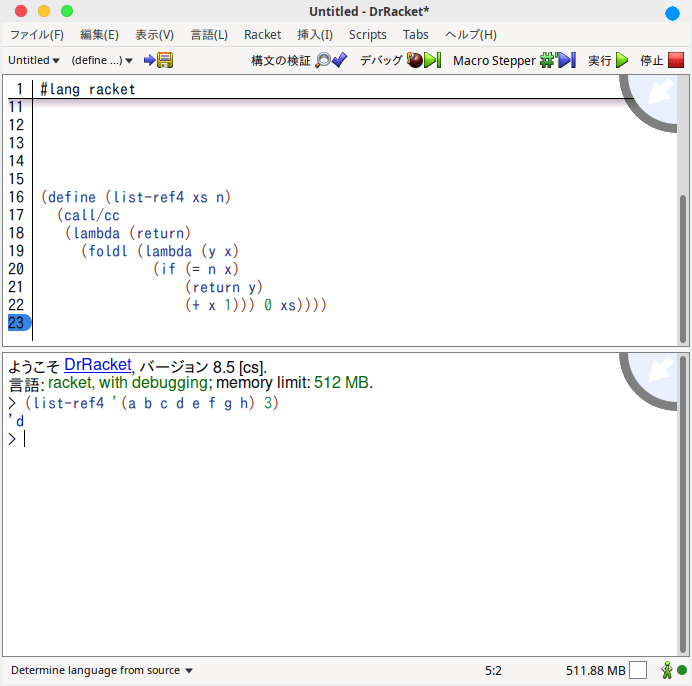Click the 構文の検証 button label
The image size is (692, 686).
[281, 60]
